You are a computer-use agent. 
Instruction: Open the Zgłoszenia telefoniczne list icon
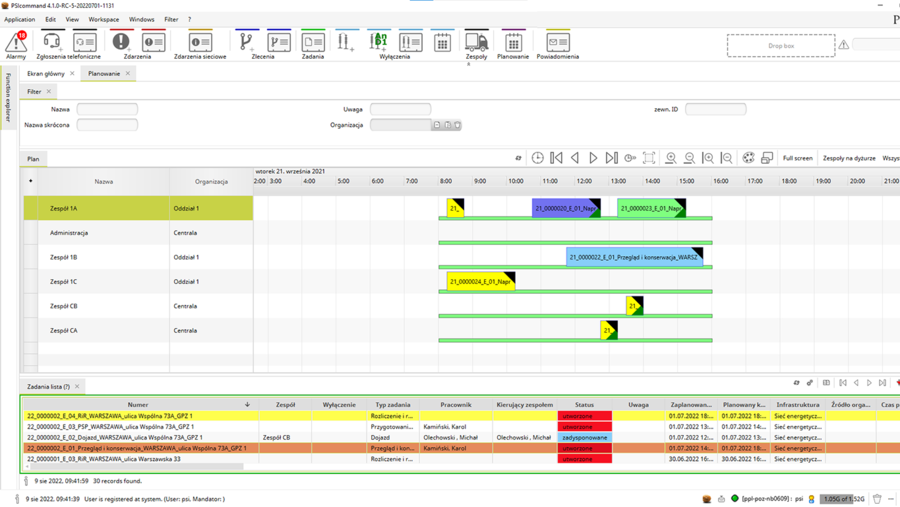(85, 42)
